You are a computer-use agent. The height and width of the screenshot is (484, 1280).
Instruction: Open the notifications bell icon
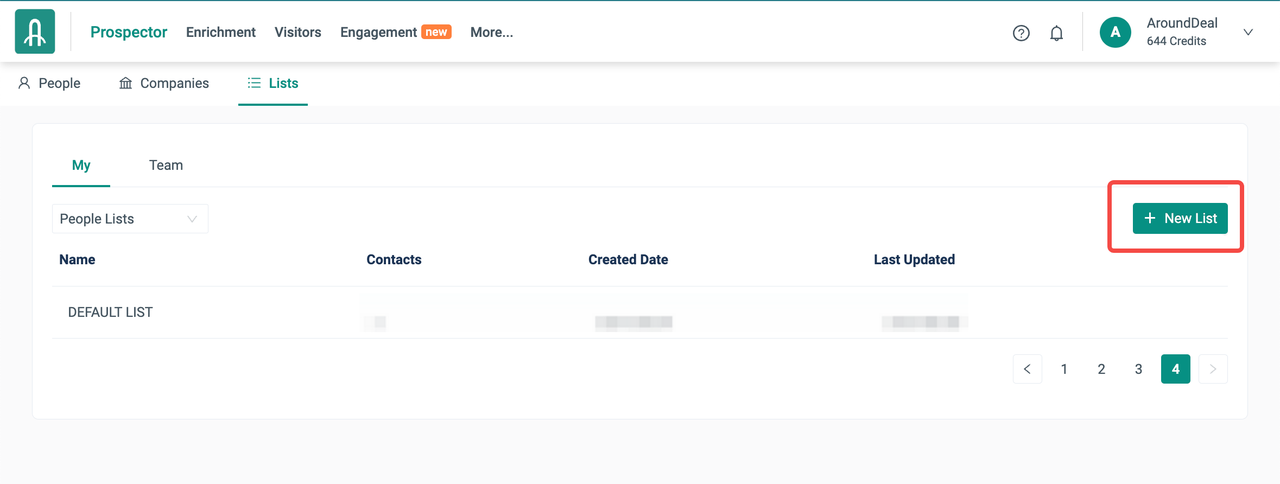pos(1056,33)
